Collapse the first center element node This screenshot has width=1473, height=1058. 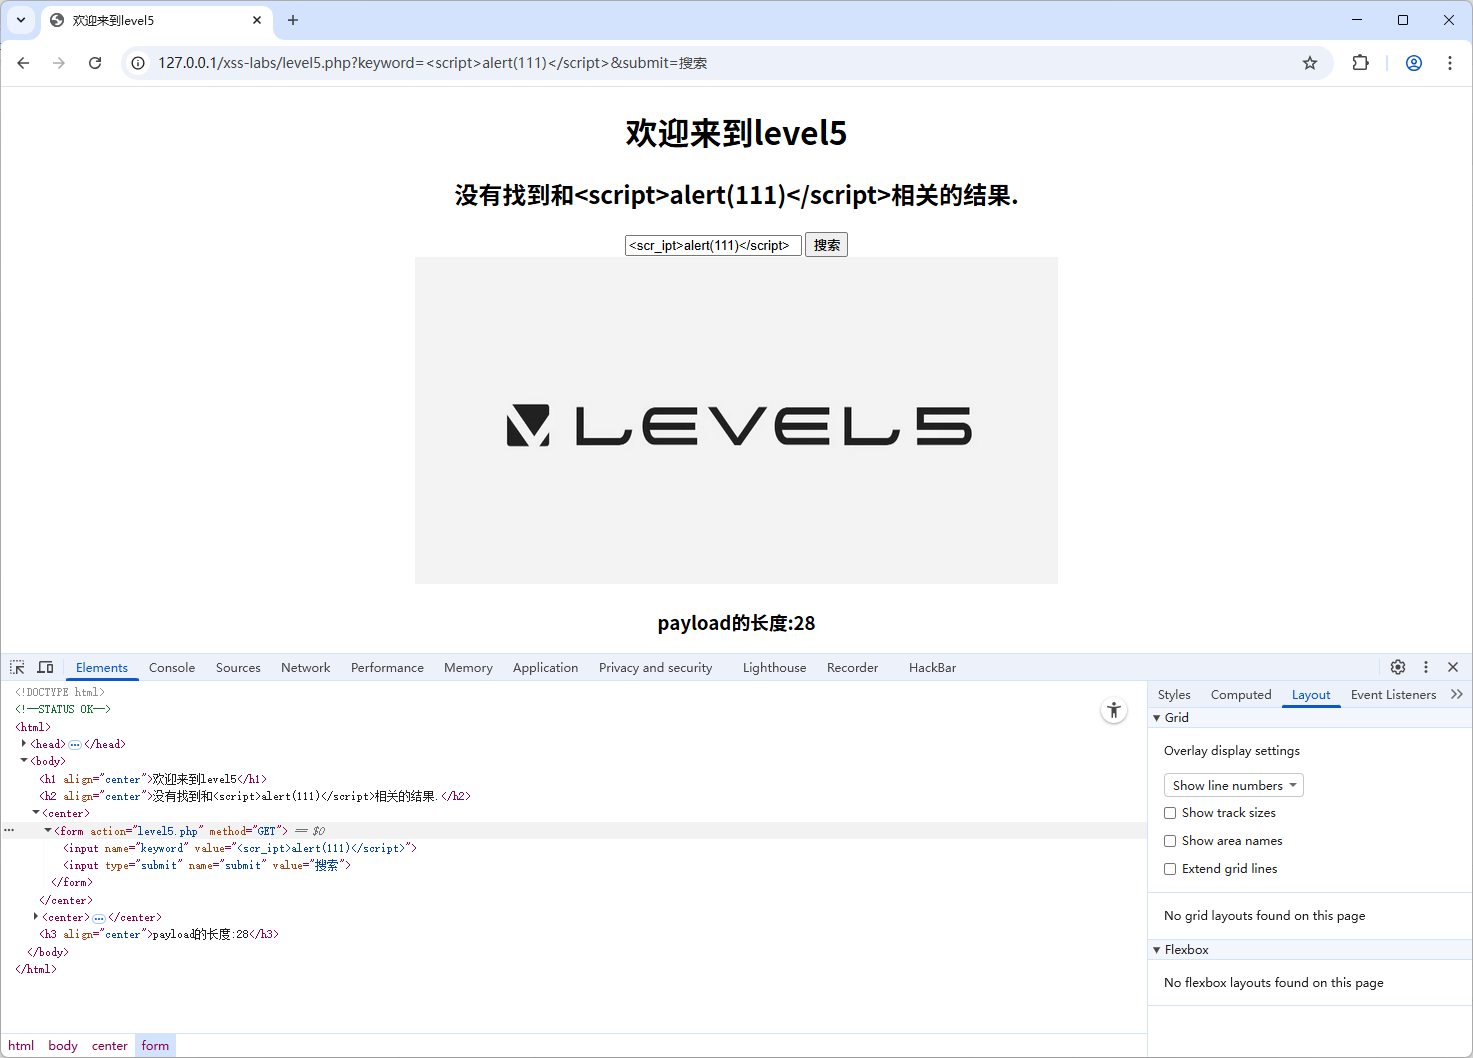pos(36,812)
